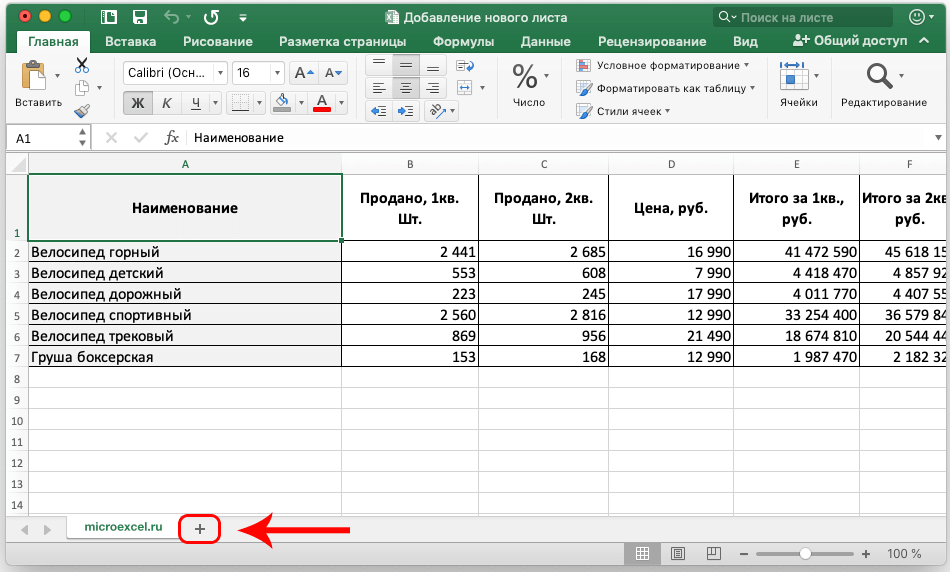This screenshot has height=572, width=950.
Task: Expand Условное форматирование dropdown
Action: click(x=665, y=65)
